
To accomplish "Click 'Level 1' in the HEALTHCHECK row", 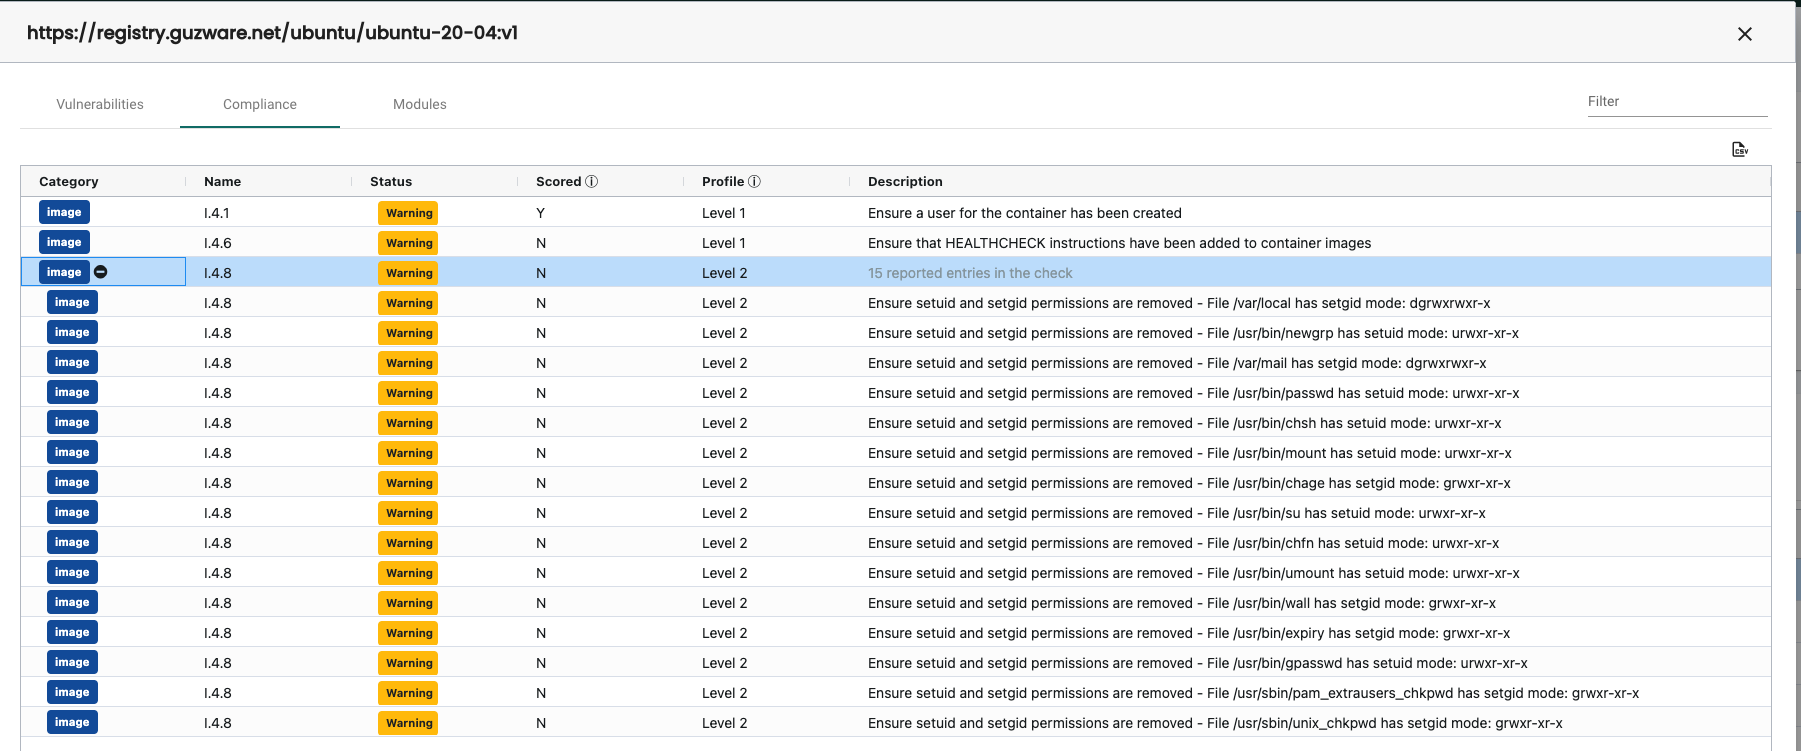I will [724, 243].
